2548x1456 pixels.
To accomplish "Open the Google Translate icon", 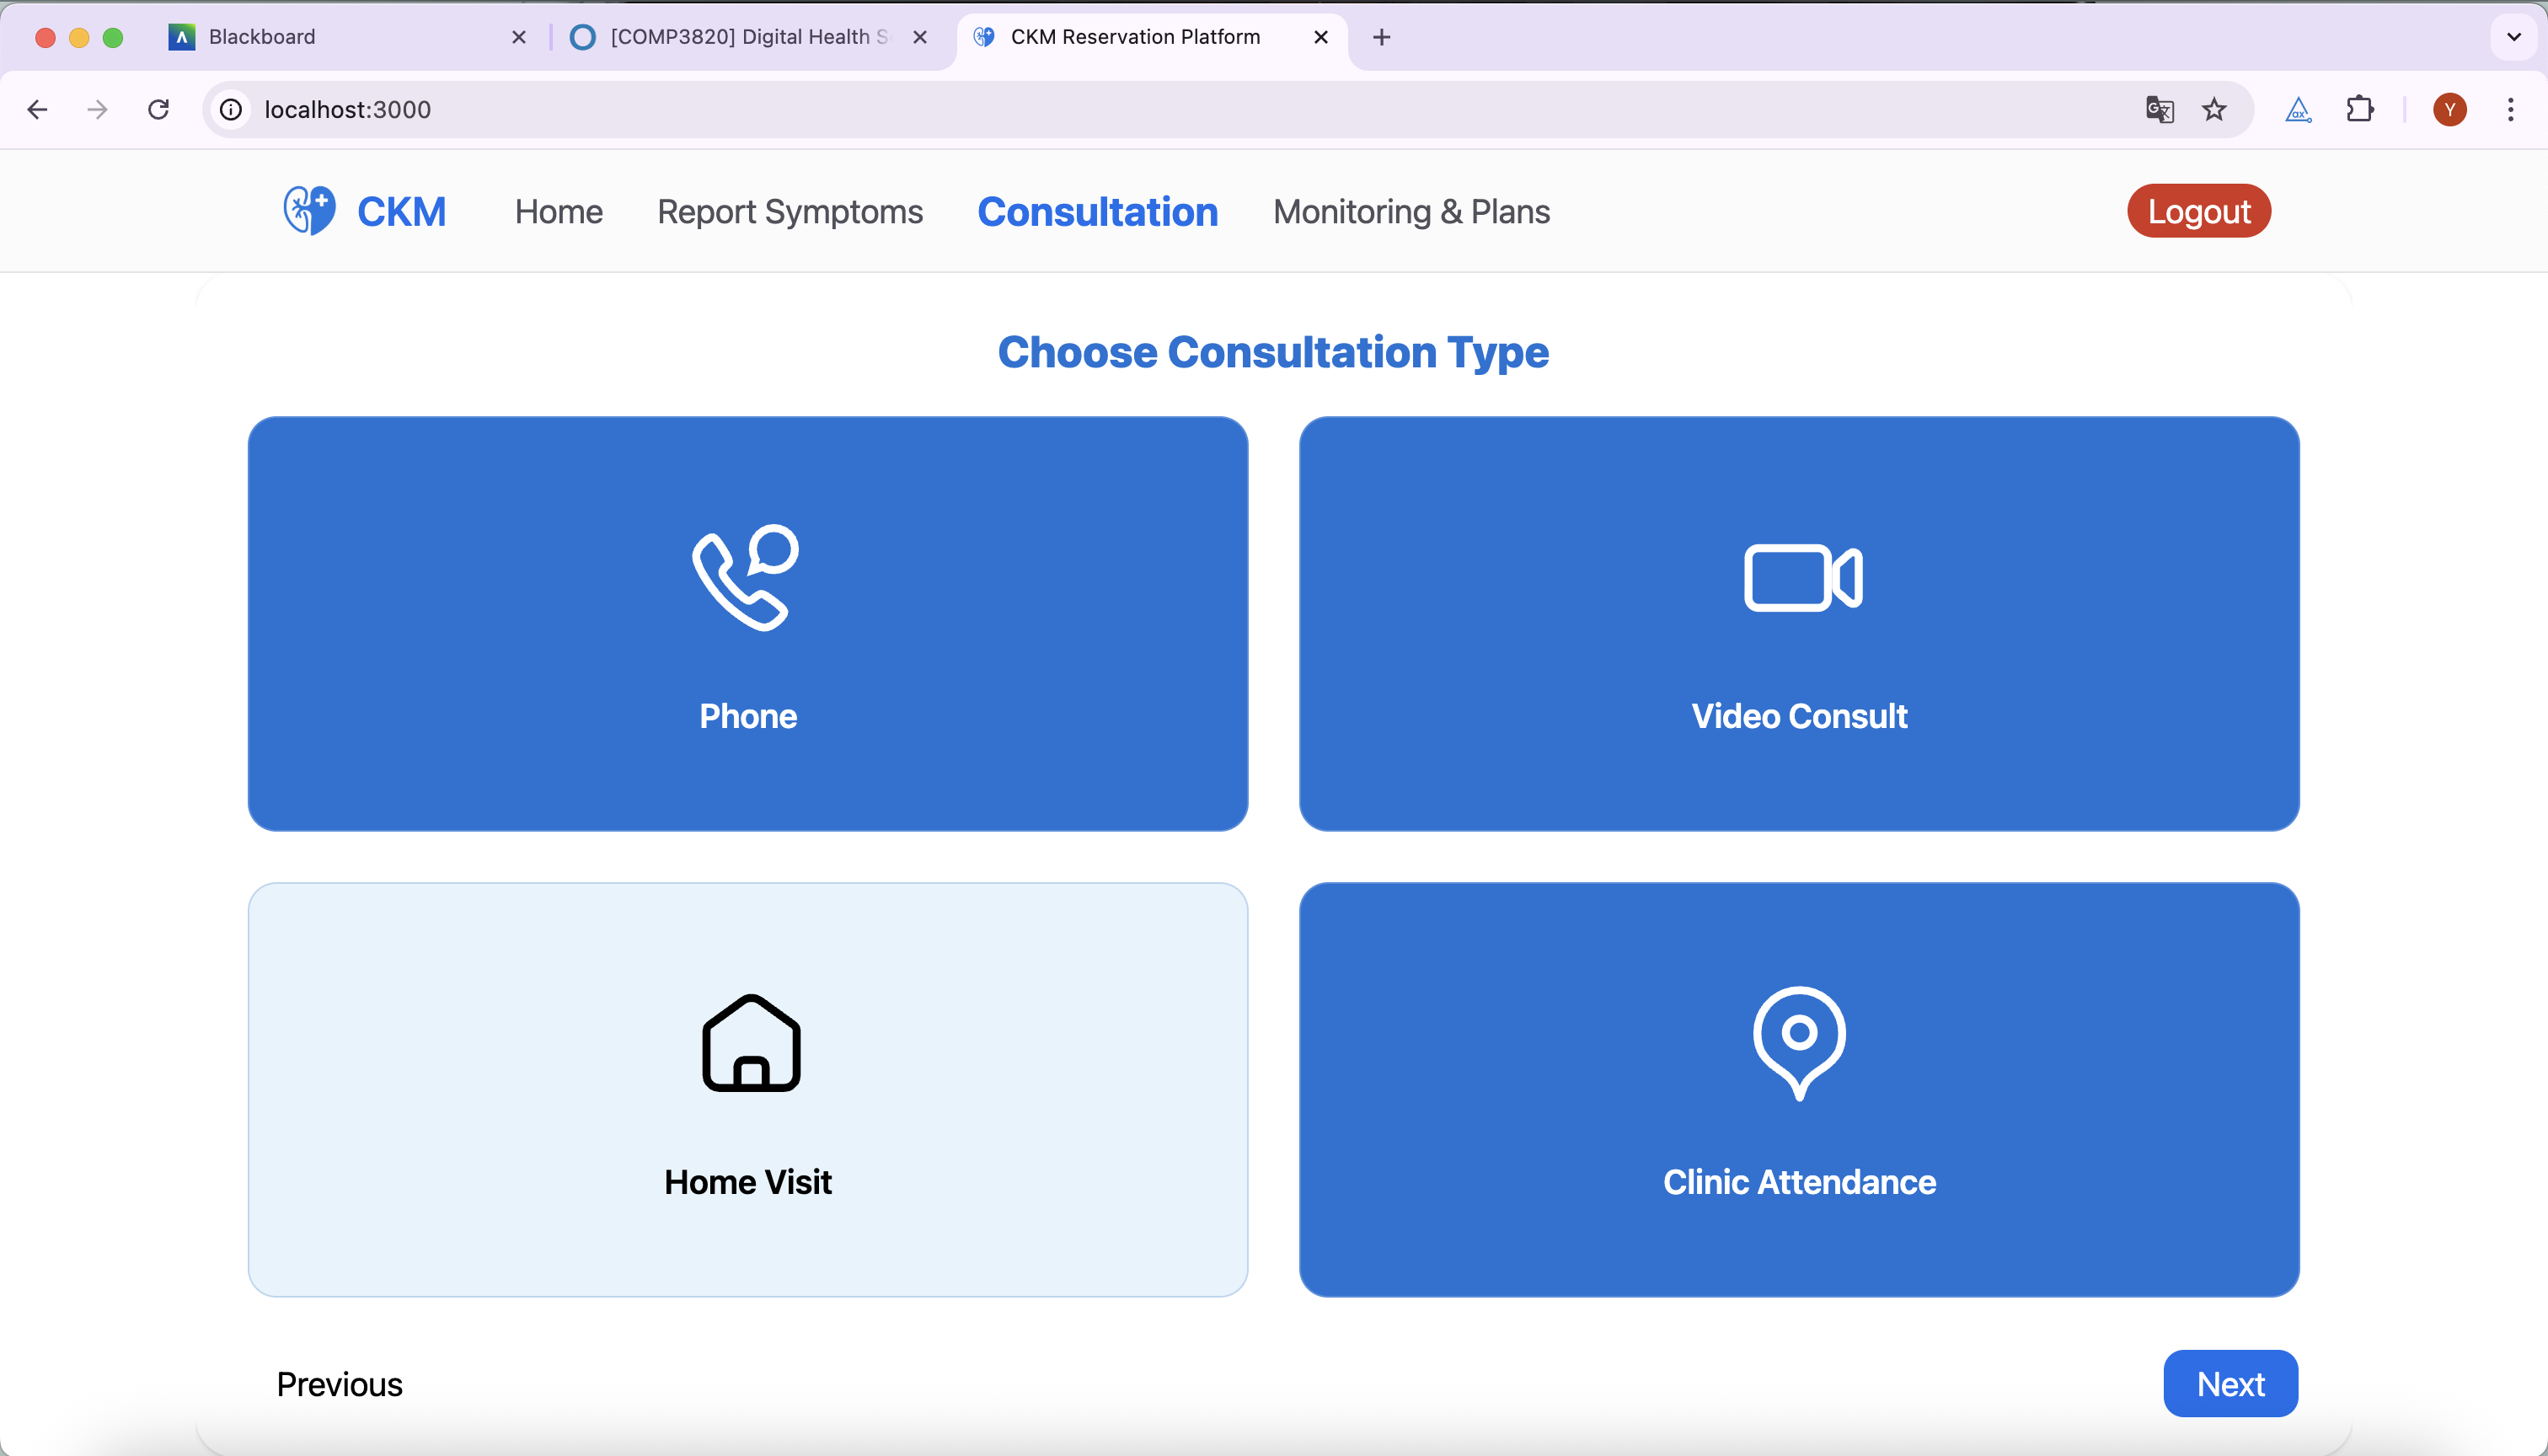I will click(2160, 109).
